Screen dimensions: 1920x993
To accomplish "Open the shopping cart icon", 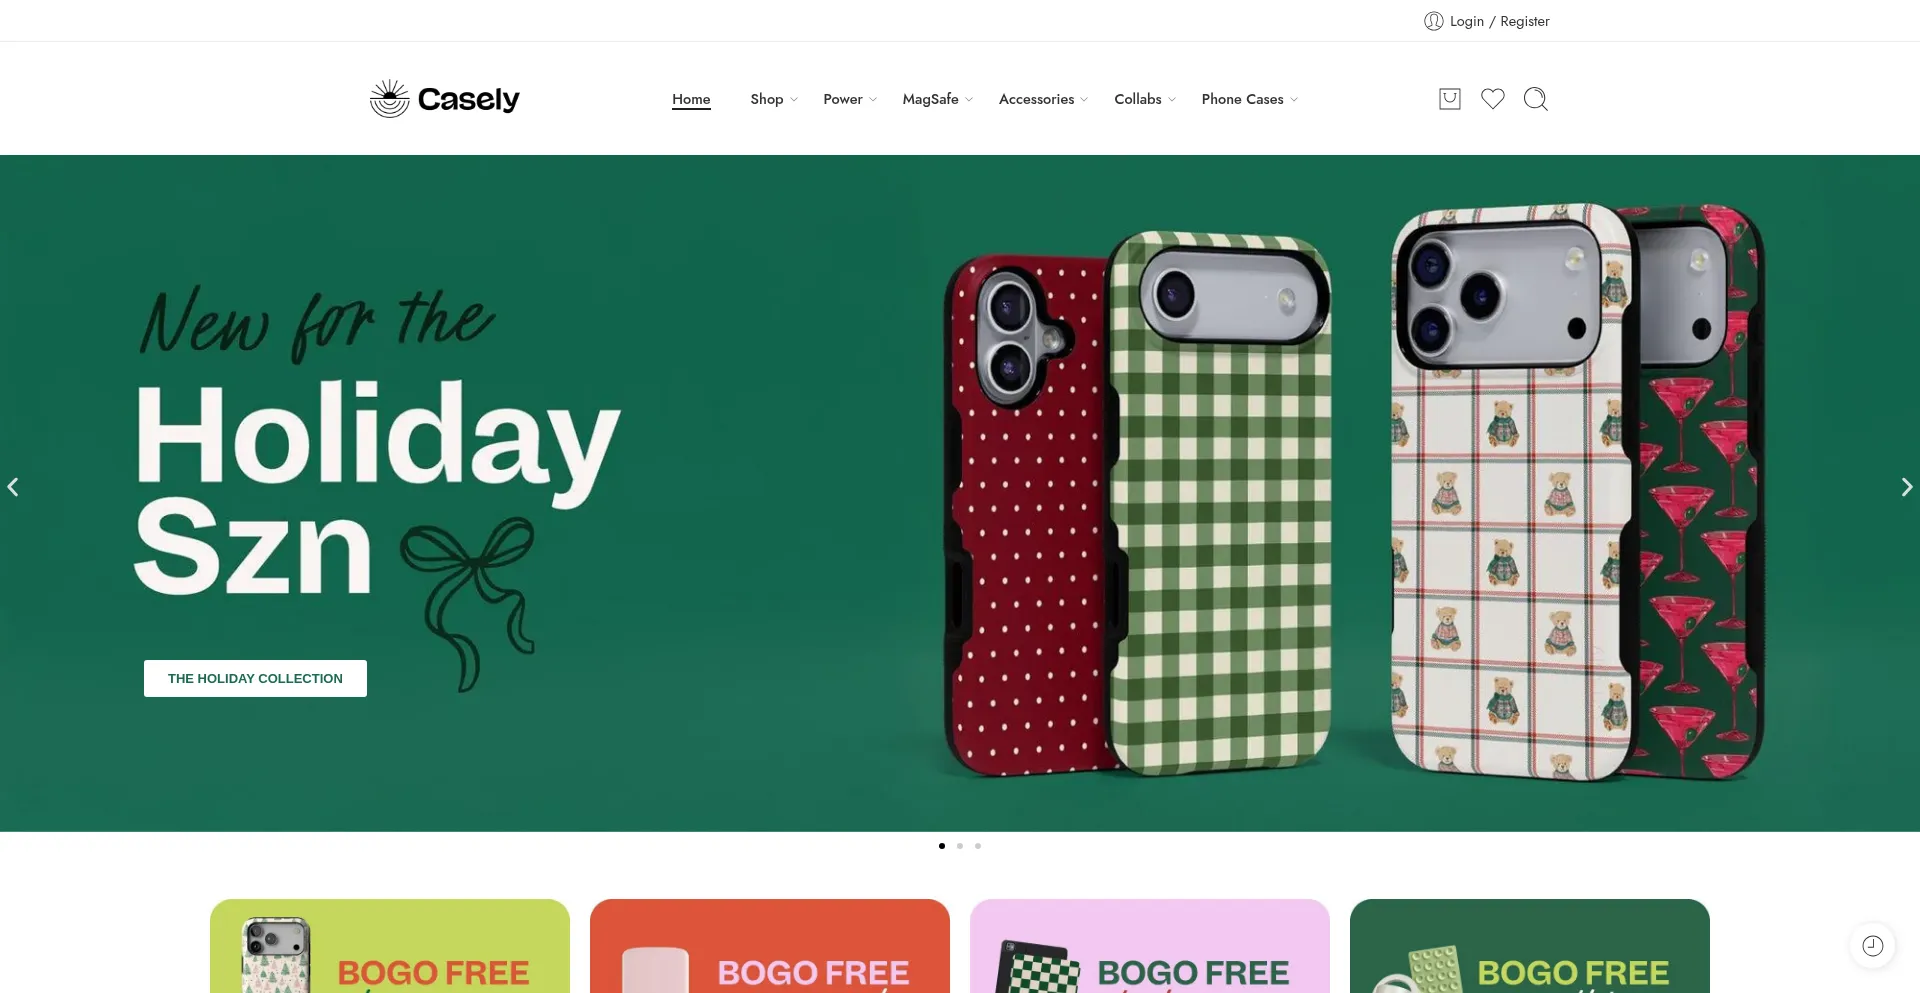I will 1449,99.
